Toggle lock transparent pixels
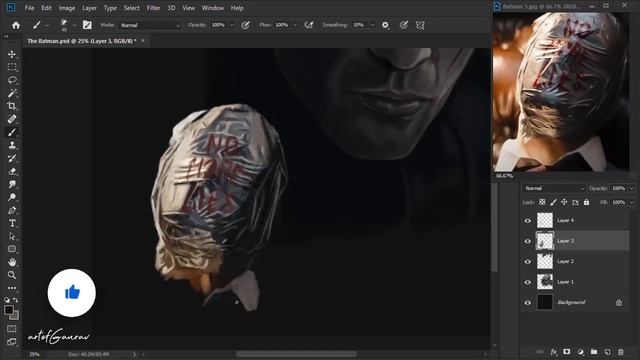This screenshot has width=640, height=360. point(542,202)
